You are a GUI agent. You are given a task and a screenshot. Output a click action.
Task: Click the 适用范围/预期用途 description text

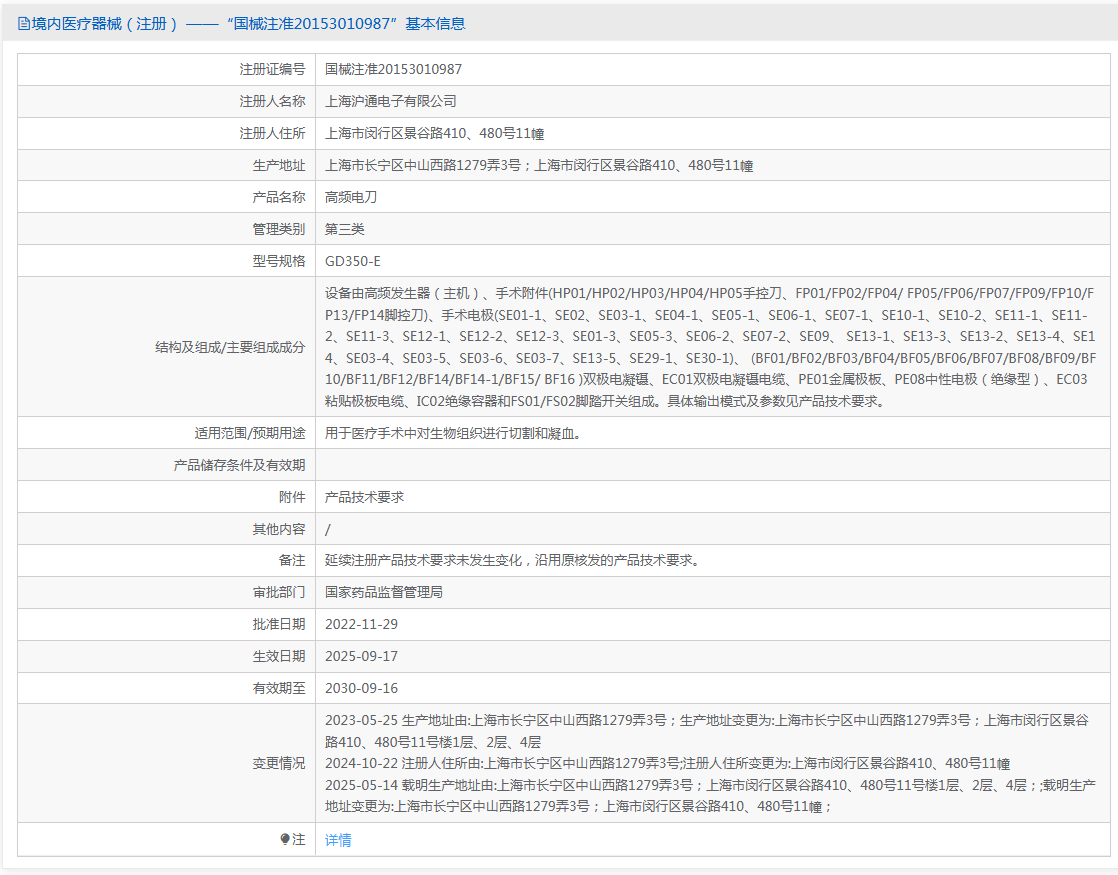453,433
